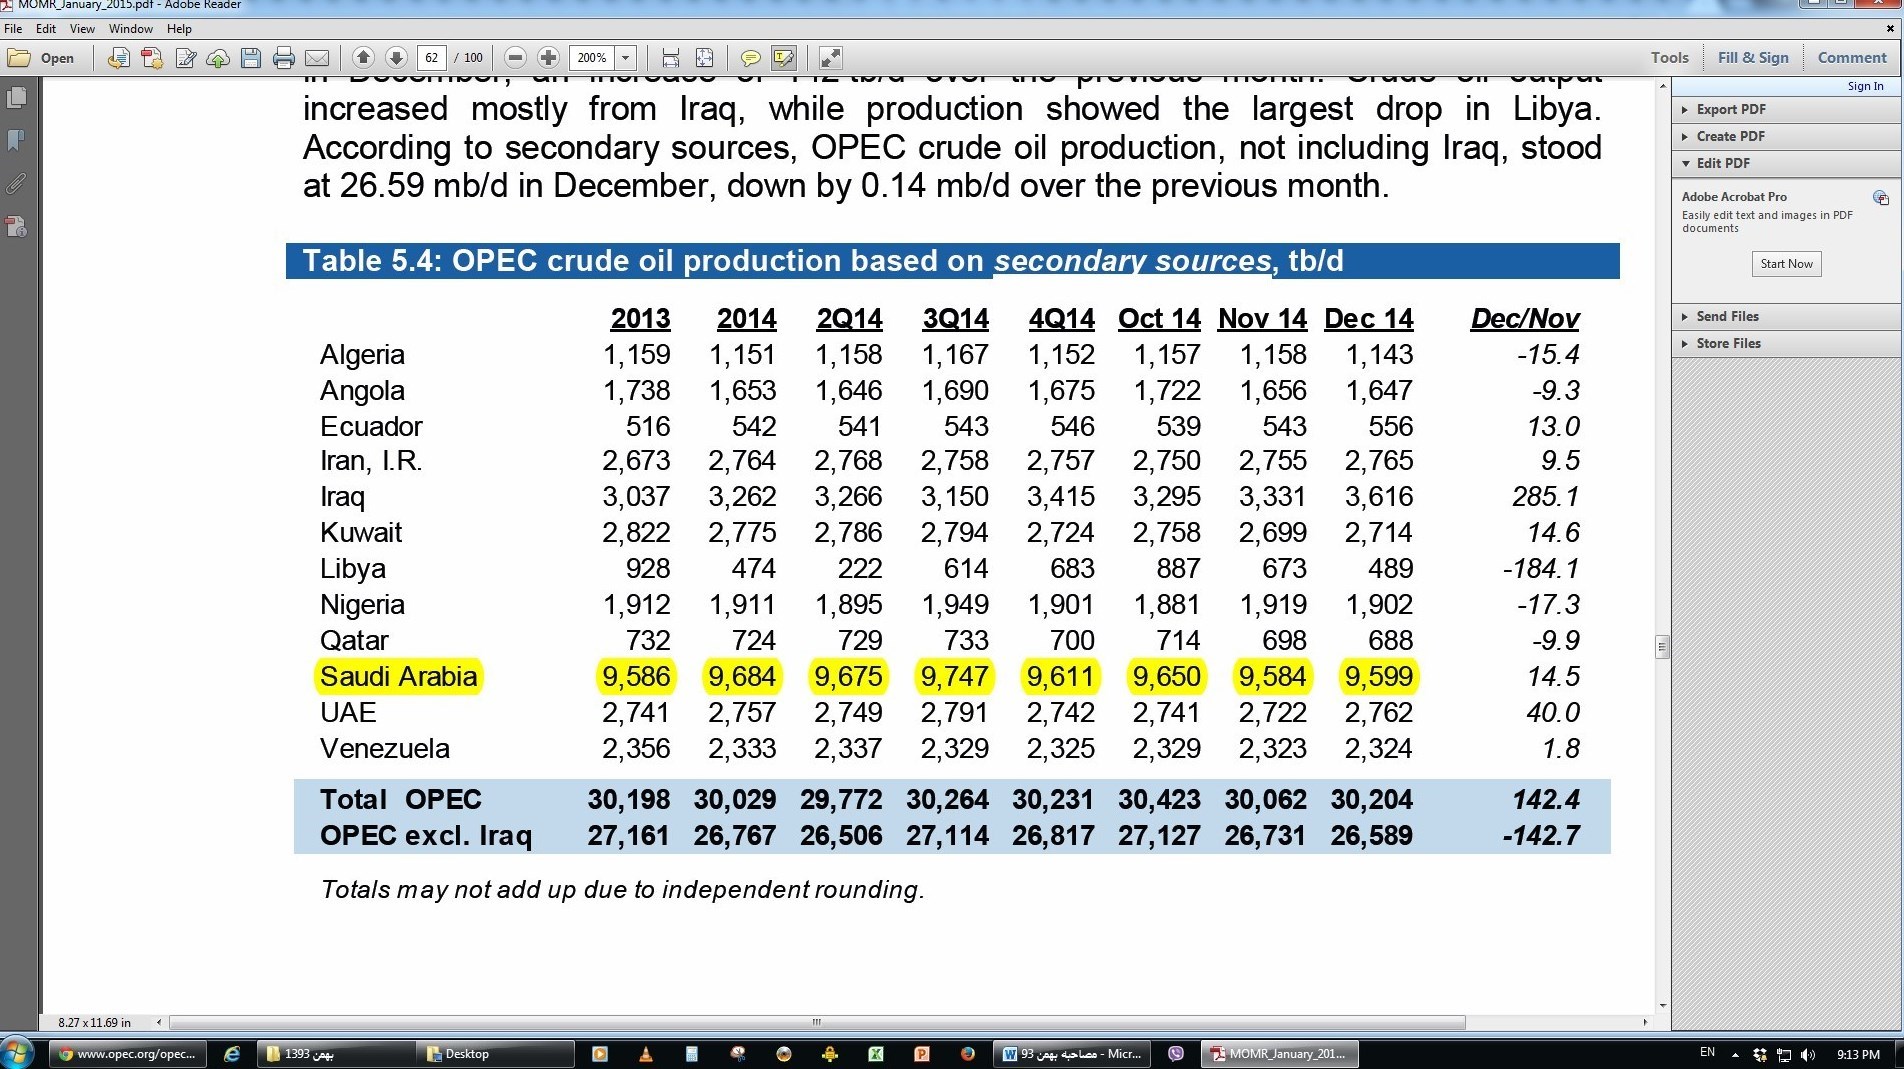
Task: Click the Sign In link
Action: point(1865,86)
